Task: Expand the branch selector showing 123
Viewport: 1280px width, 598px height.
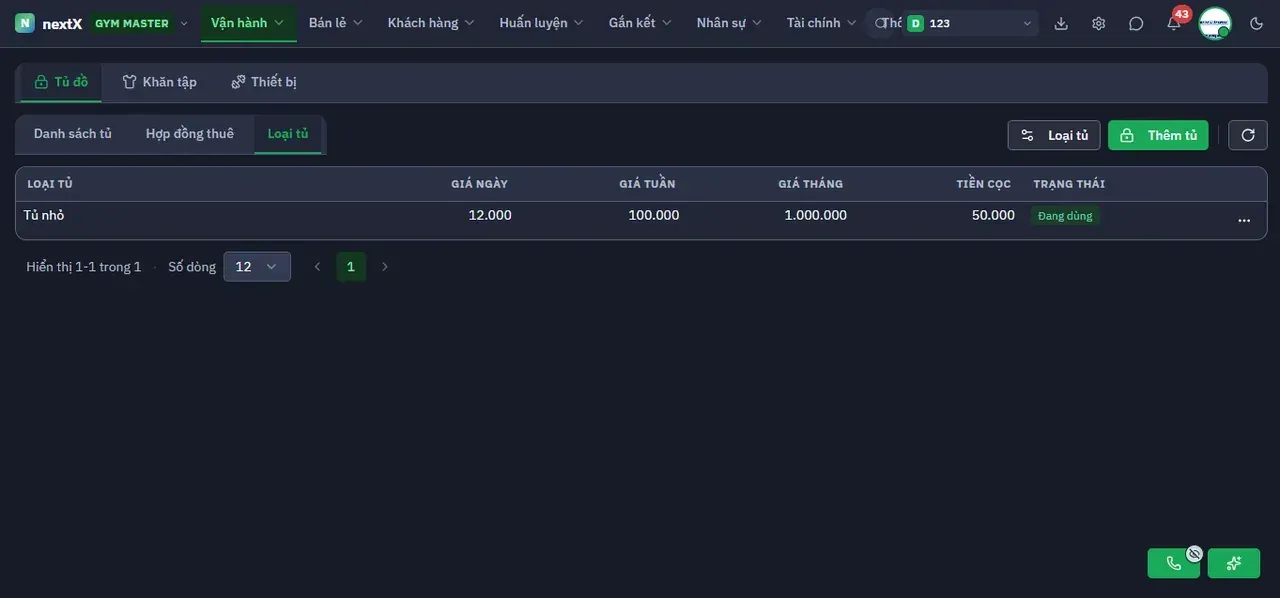Action: point(969,23)
